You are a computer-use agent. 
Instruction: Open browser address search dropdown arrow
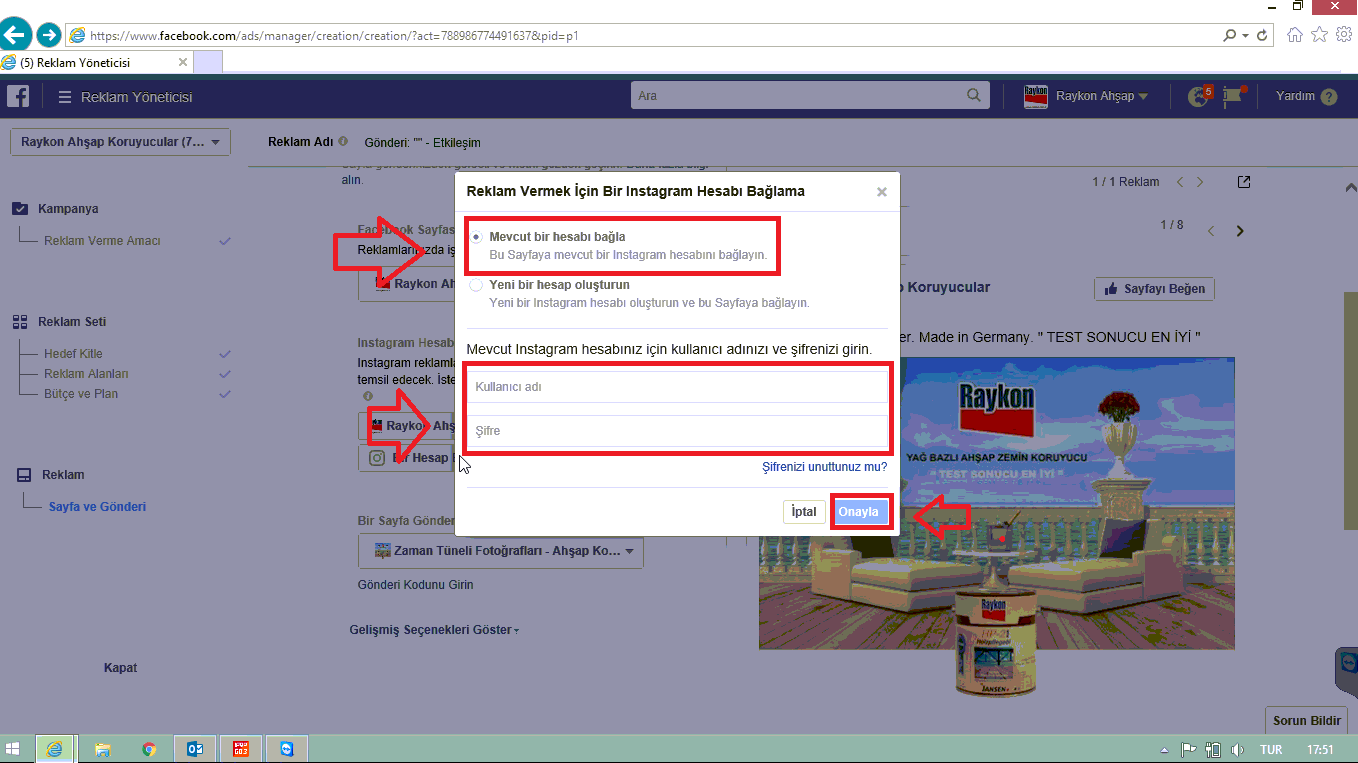point(1245,35)
